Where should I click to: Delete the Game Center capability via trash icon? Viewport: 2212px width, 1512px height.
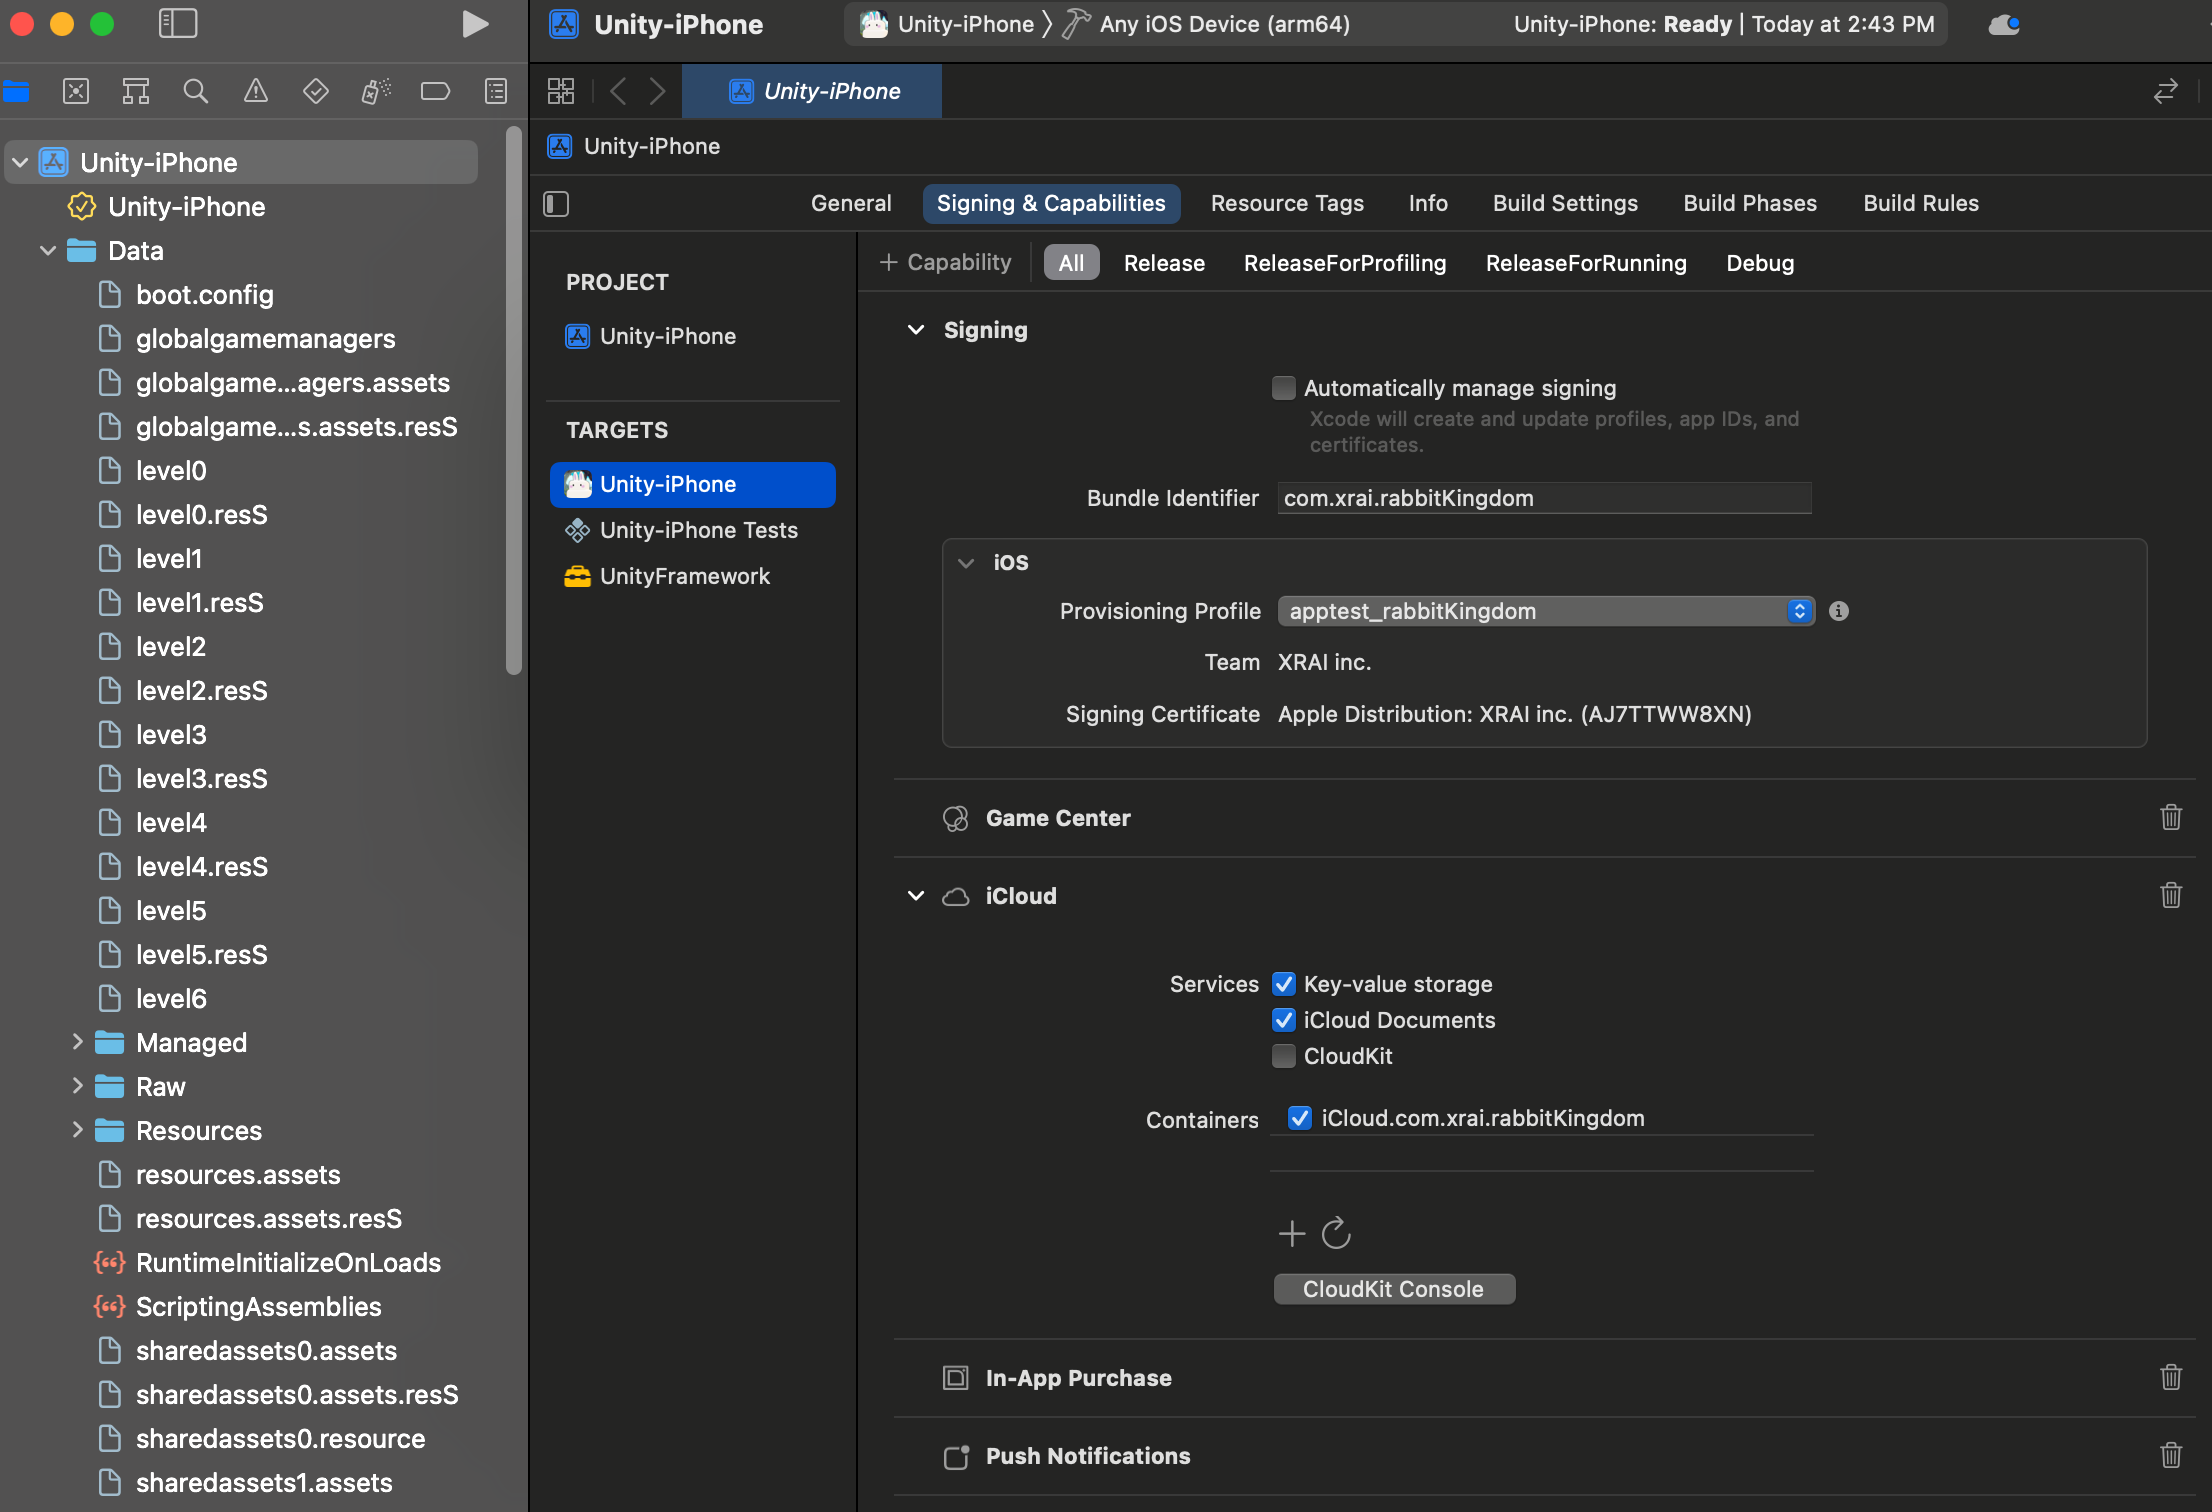pos(2170,817)
